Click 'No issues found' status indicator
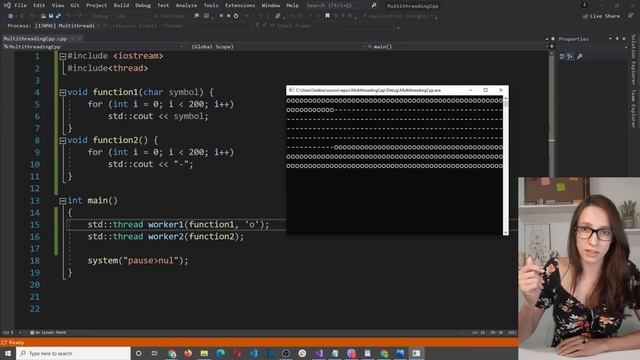 click(x=48, y=333)
